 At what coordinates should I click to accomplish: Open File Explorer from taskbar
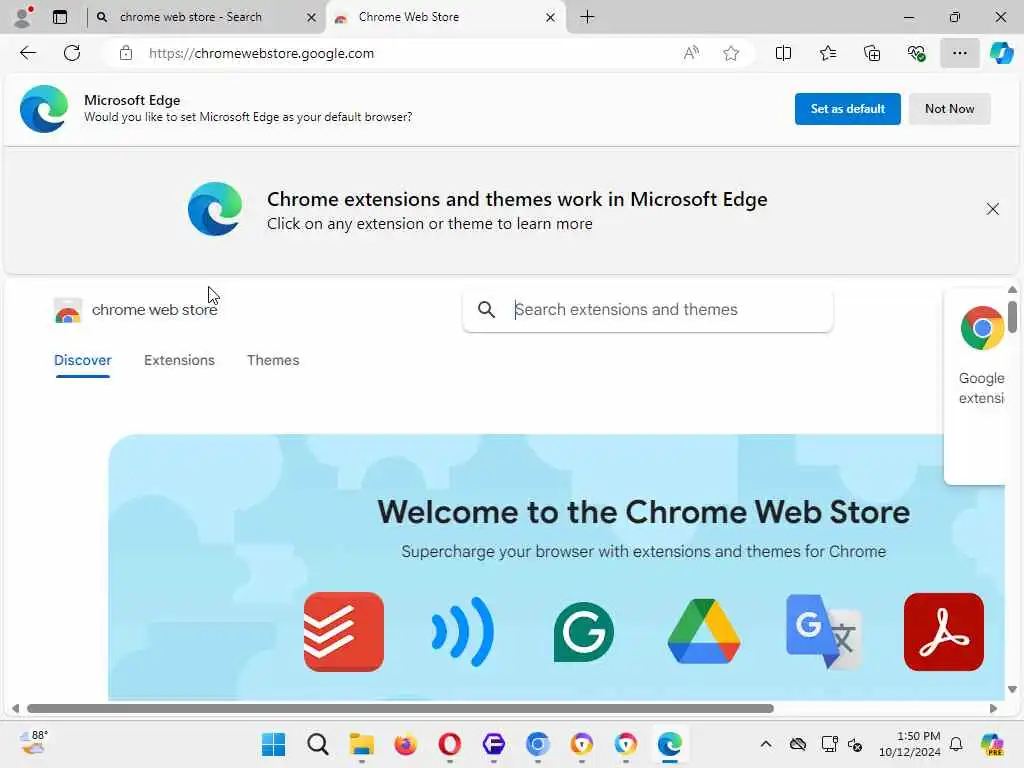(x=361, y=744)
